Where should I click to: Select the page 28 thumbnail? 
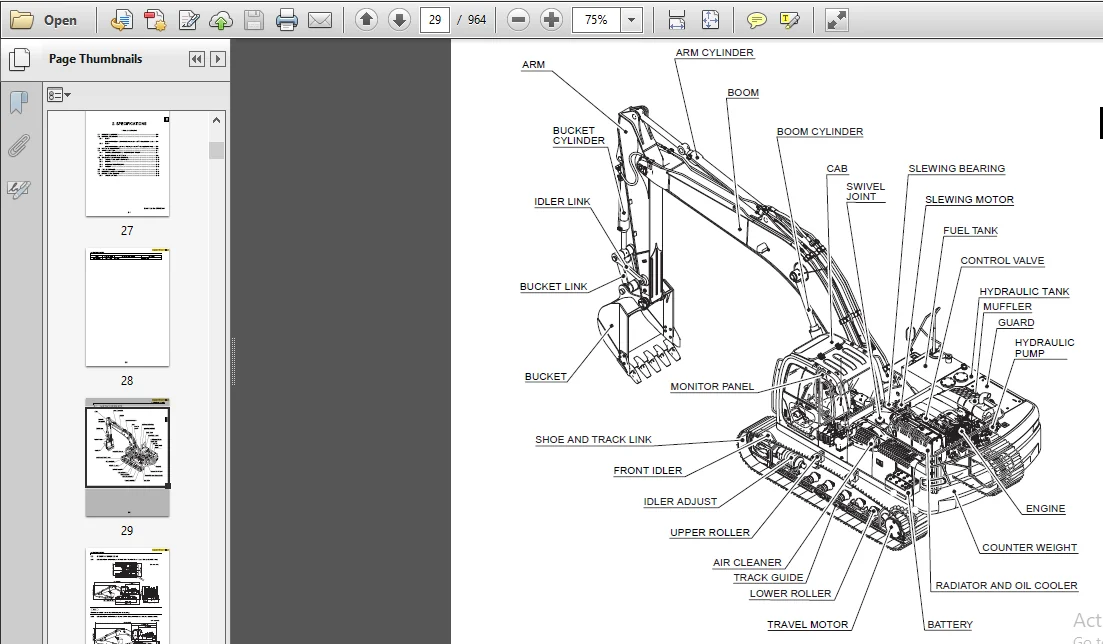tap(127, 307)
